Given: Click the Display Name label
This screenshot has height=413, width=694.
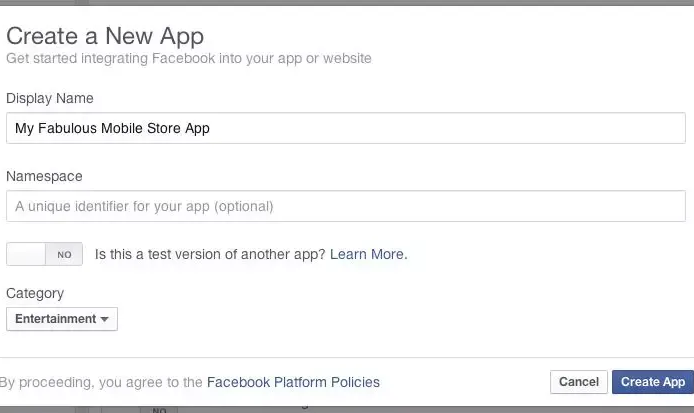Looking at the screenshot, I should (x=50, y=97).
